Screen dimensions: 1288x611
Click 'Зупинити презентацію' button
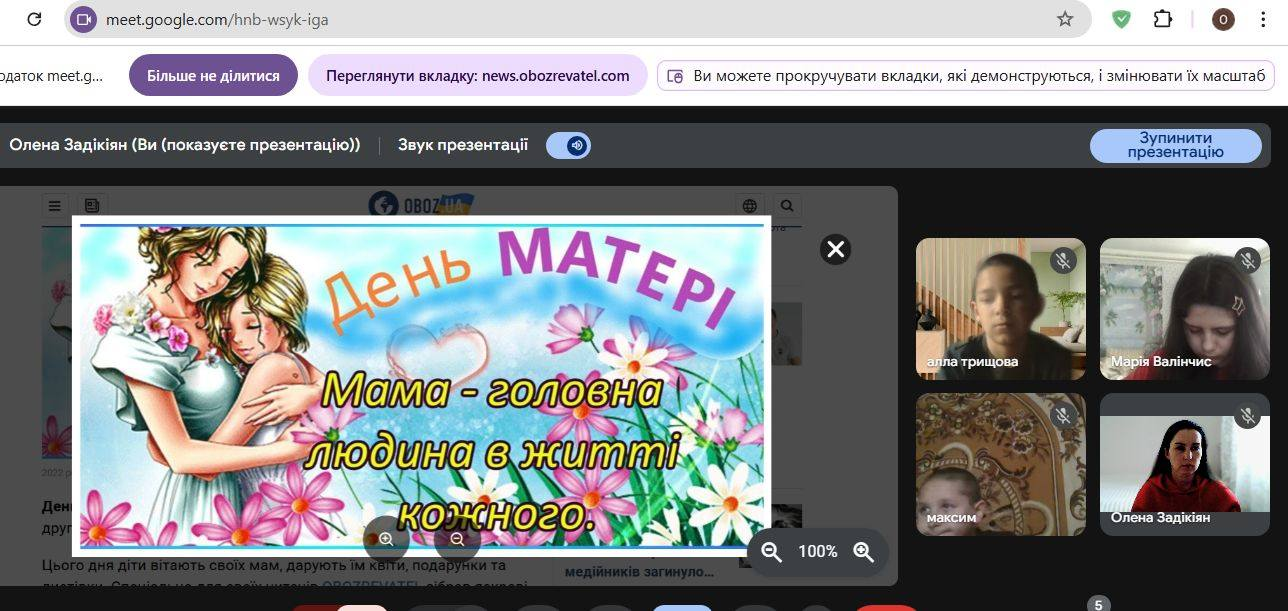coord(1175,146)
